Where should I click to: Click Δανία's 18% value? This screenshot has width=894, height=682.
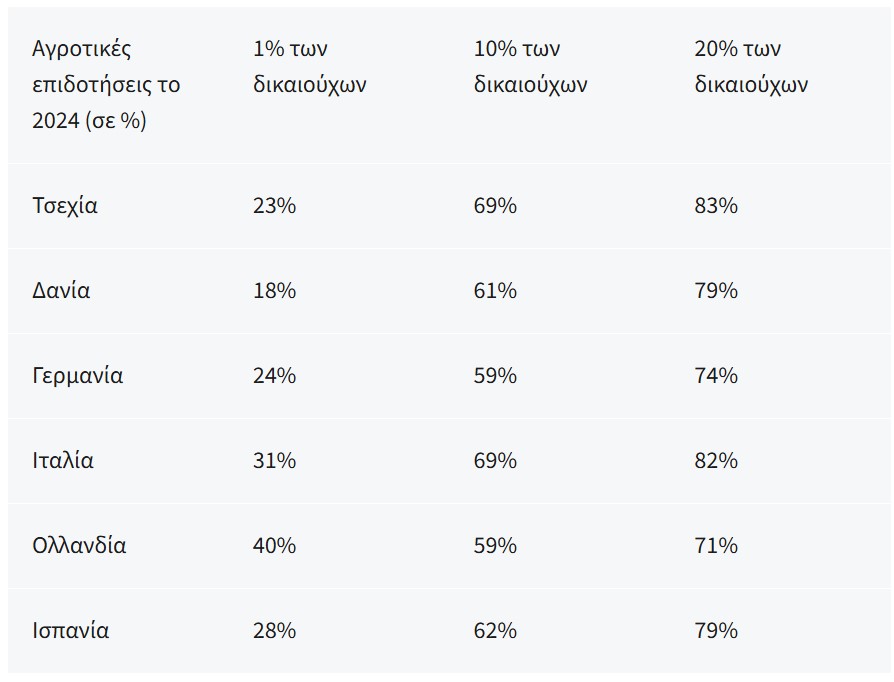(x=275, y=291)
